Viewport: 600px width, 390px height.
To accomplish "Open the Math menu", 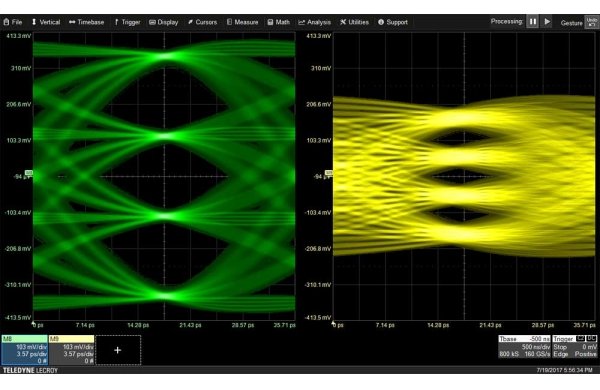I will point(278,22).
